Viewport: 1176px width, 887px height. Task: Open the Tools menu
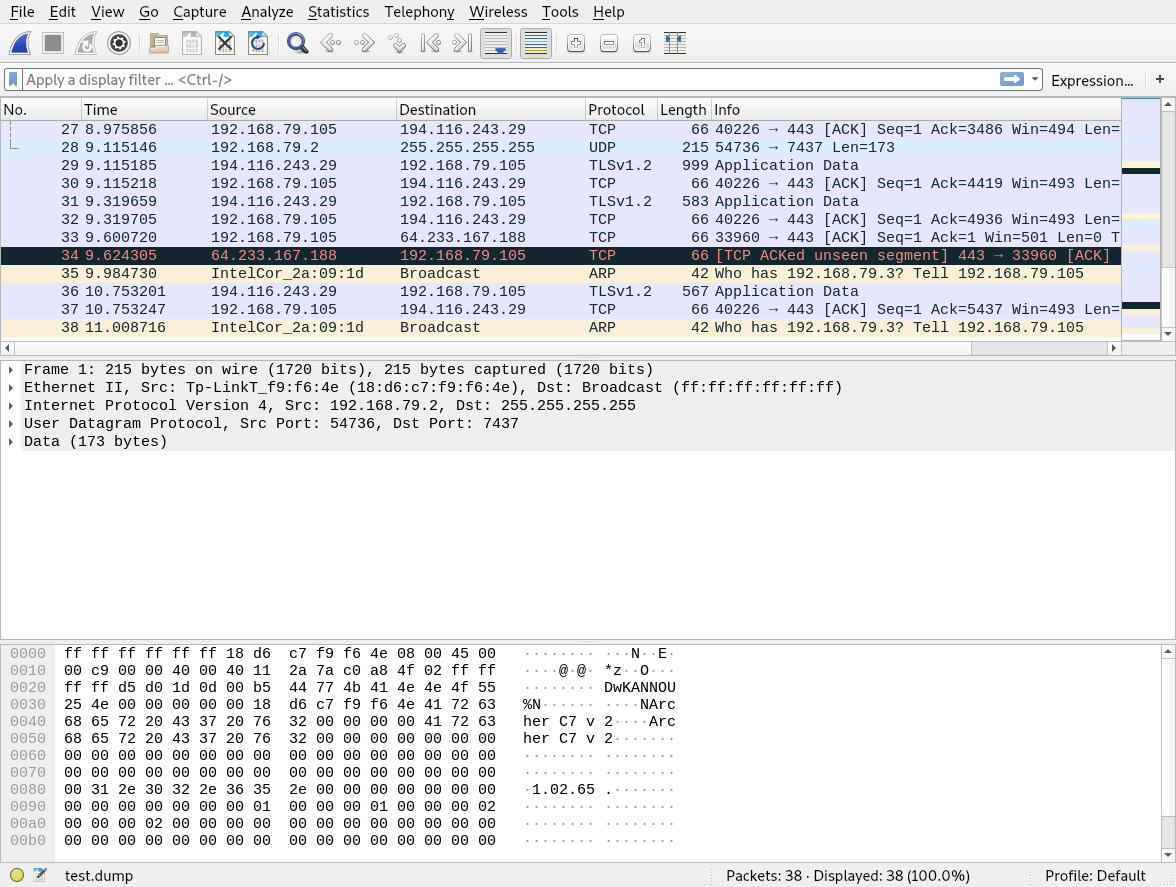[560, 12]
